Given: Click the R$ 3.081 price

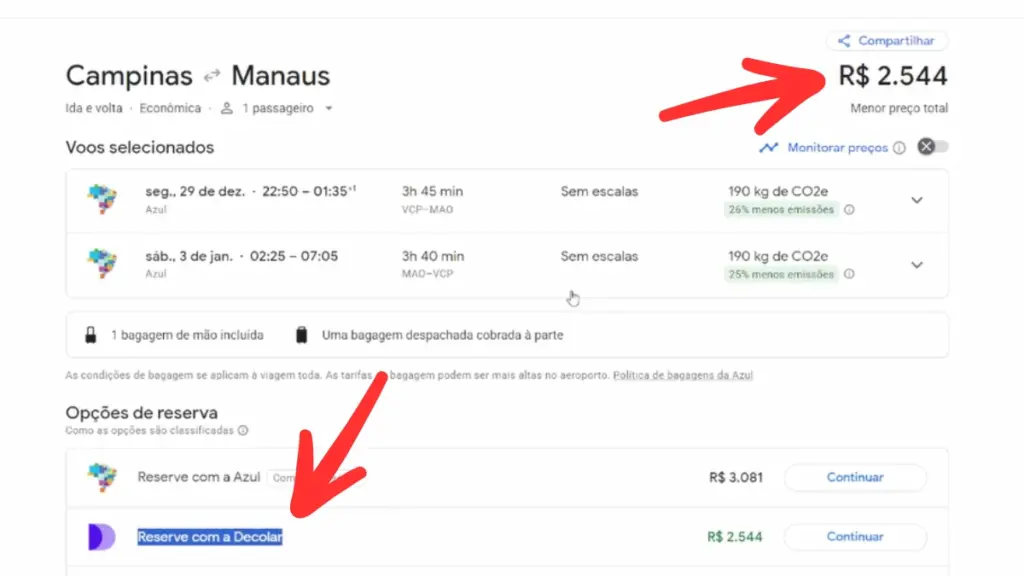Looking at the screenshot, I should point(736,477).
